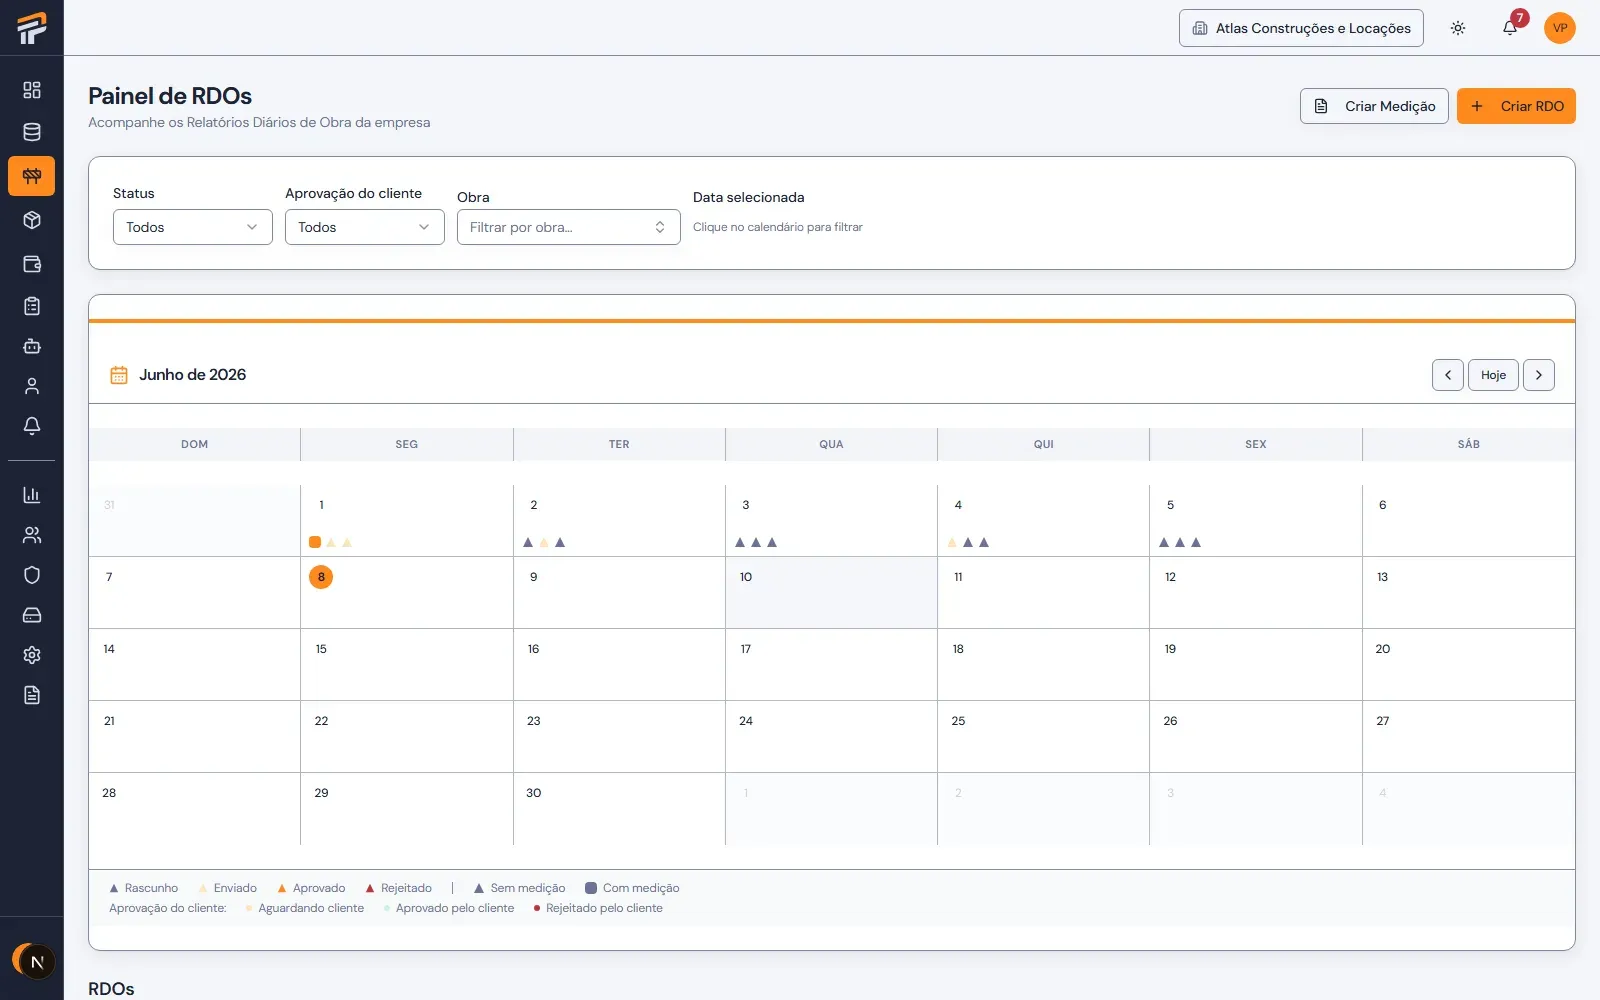Go to next month with right chevron

point(1539,375)
